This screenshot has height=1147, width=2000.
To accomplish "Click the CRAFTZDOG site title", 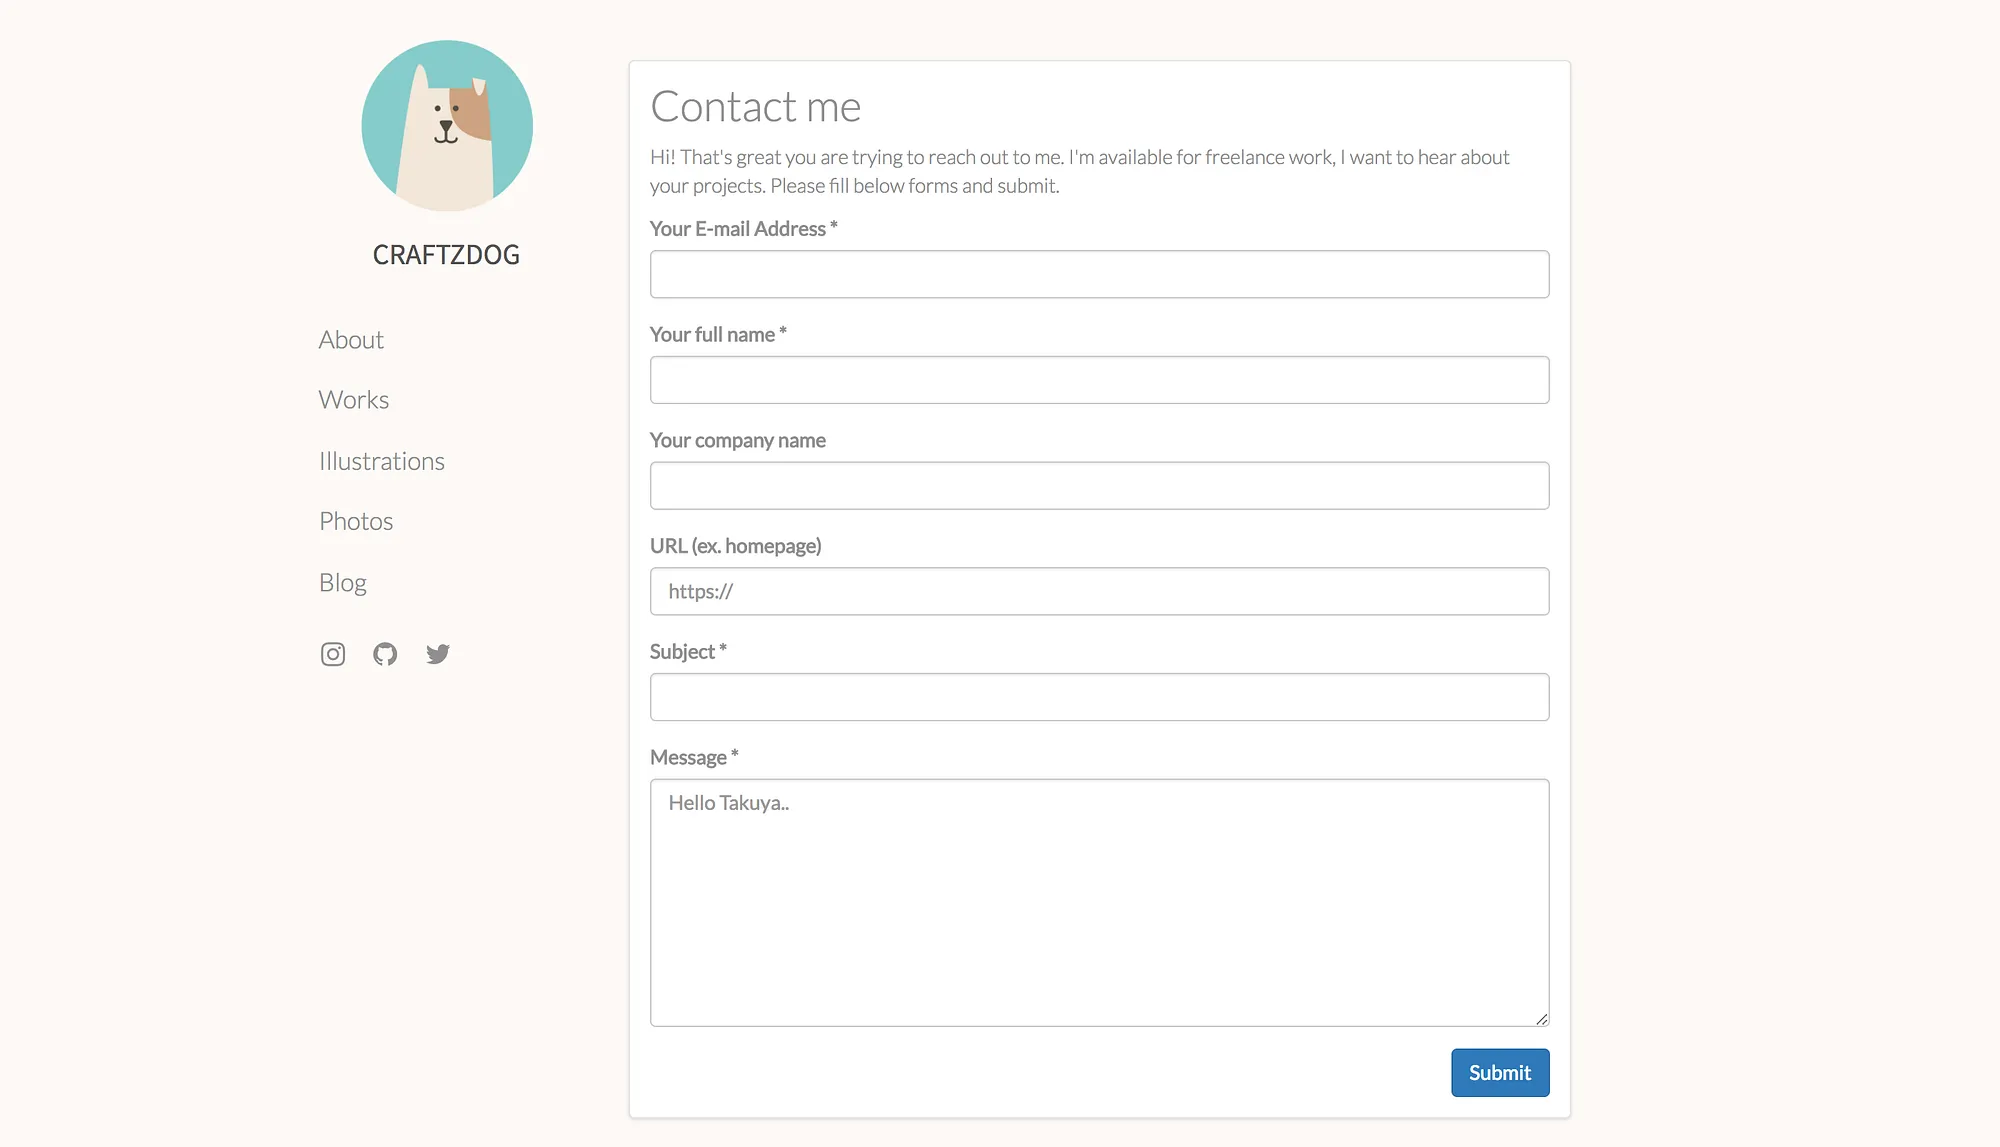I will [x=446, y=255].
